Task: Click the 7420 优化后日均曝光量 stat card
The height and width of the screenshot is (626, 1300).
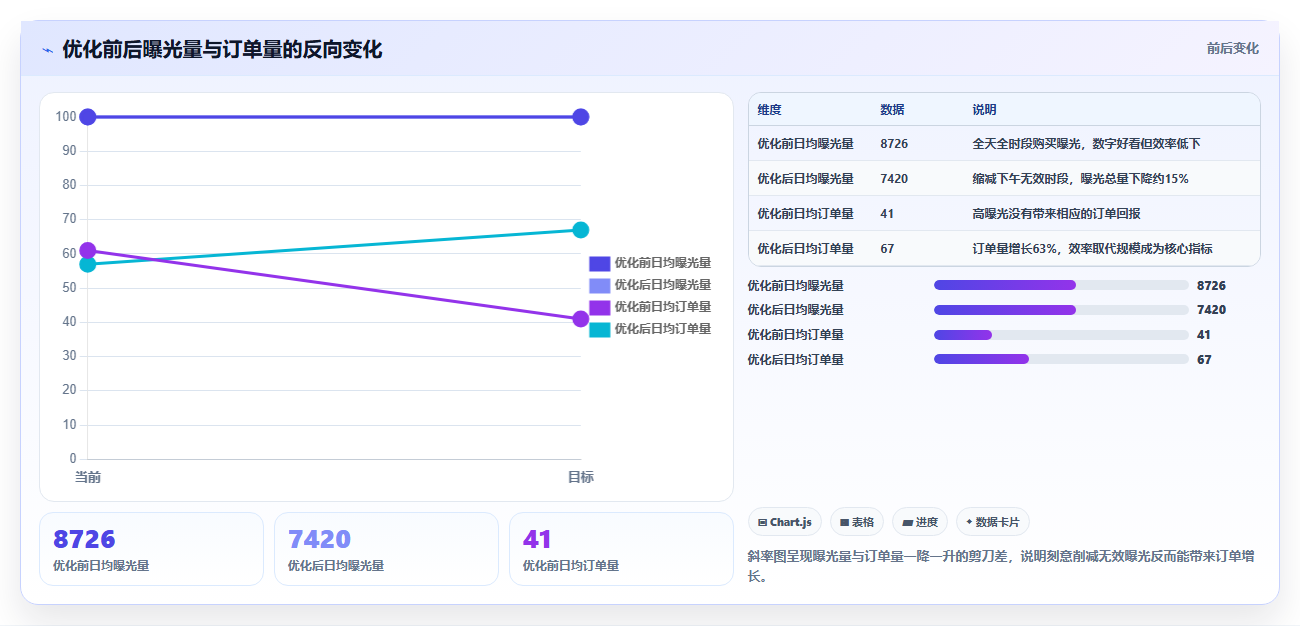Action: pyautogui.click(x=386, y=549)
